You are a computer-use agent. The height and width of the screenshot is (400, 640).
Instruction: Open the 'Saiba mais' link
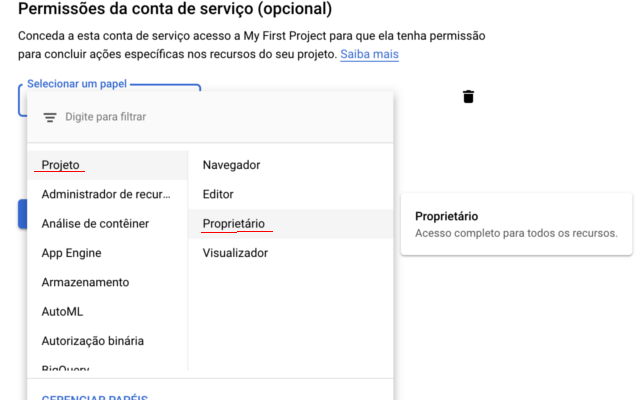tap(369, 54)
